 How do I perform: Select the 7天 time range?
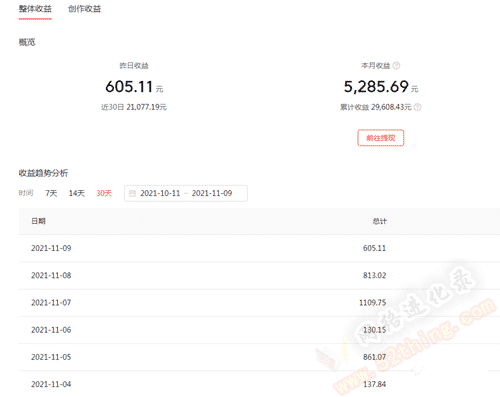pyautogui.click(x=51, y=193)
